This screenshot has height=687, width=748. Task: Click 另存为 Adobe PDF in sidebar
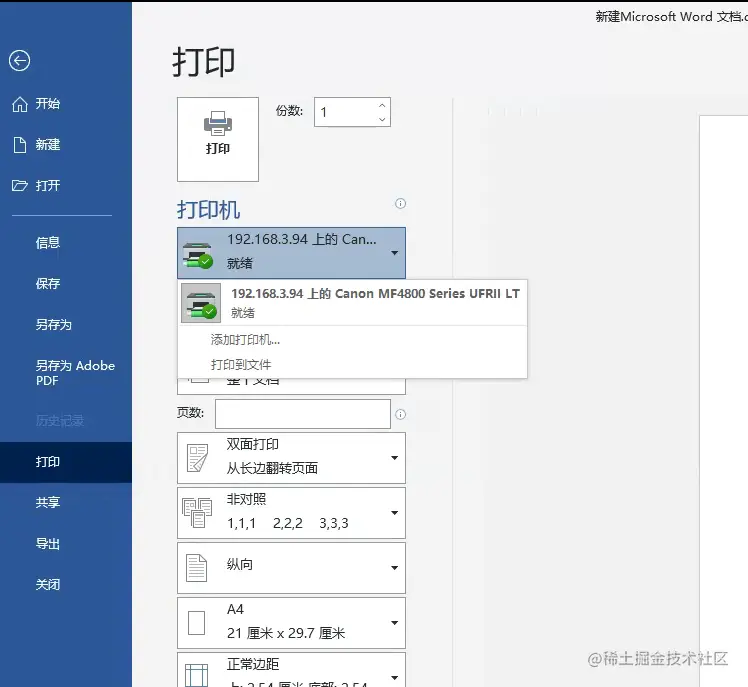(75, 373)
